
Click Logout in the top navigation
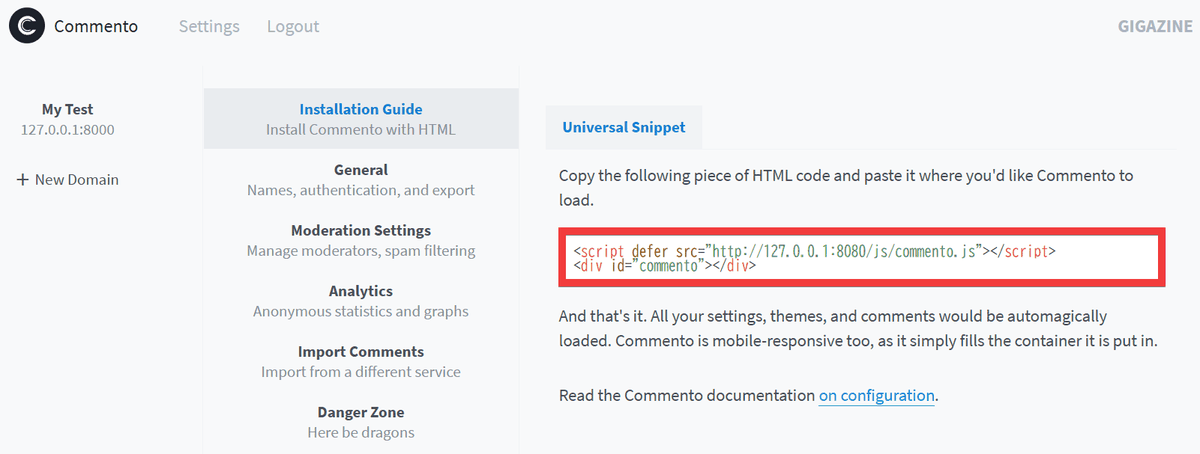(293, 27)
